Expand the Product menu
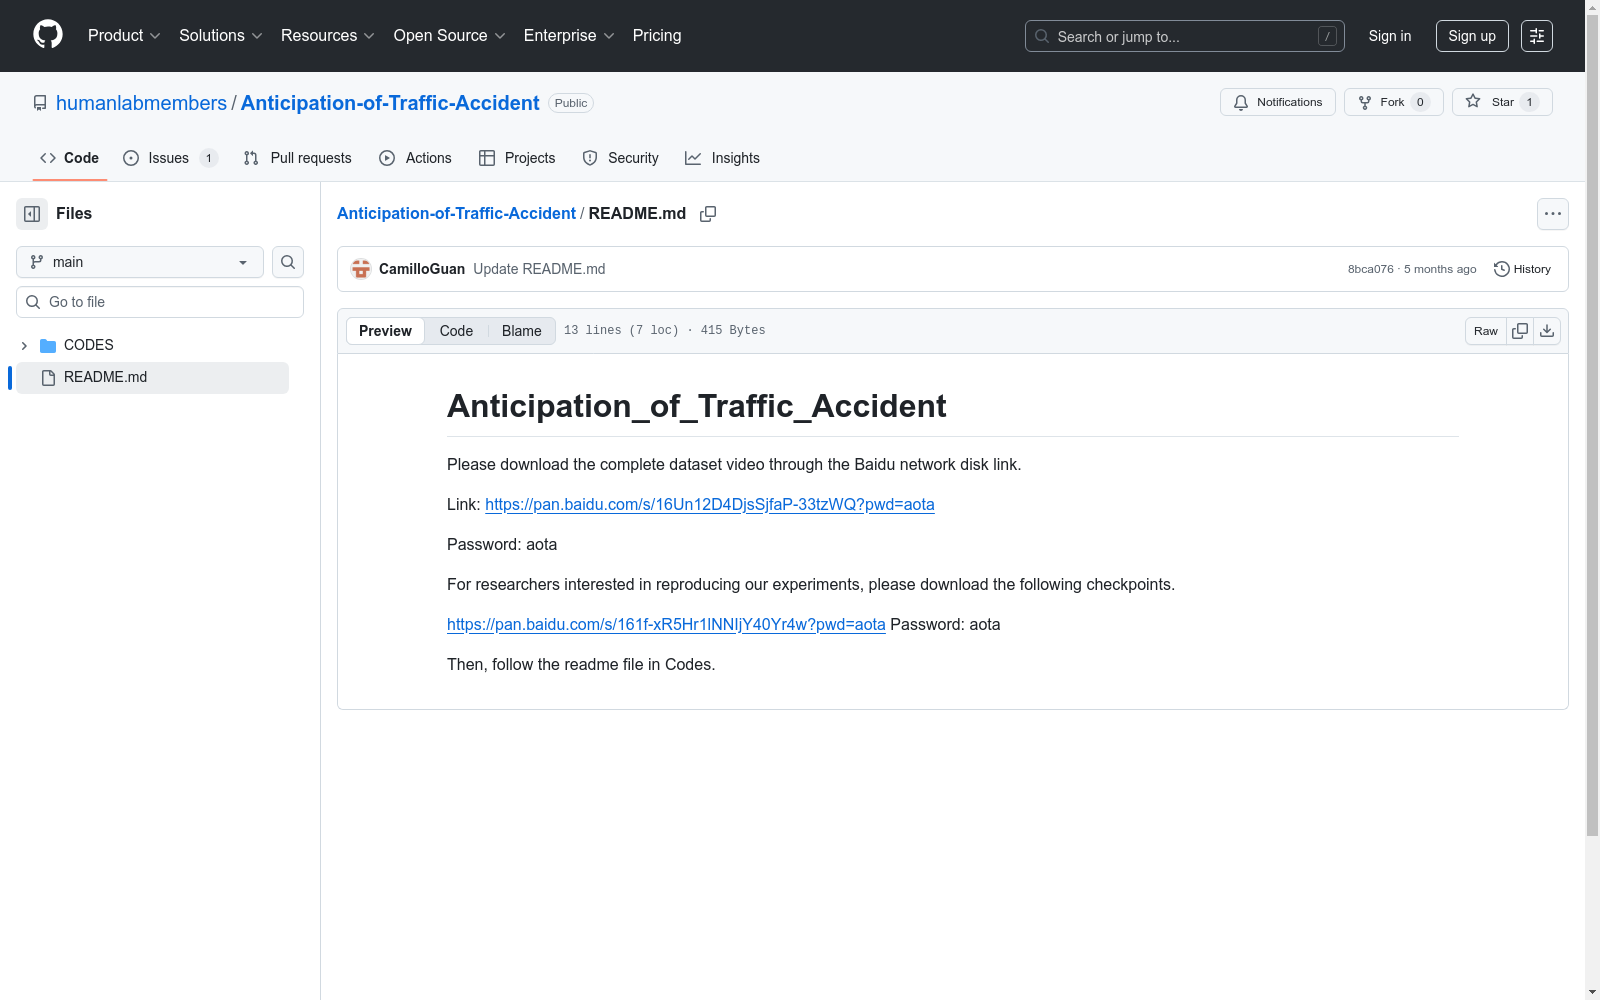 pos(124,36)
